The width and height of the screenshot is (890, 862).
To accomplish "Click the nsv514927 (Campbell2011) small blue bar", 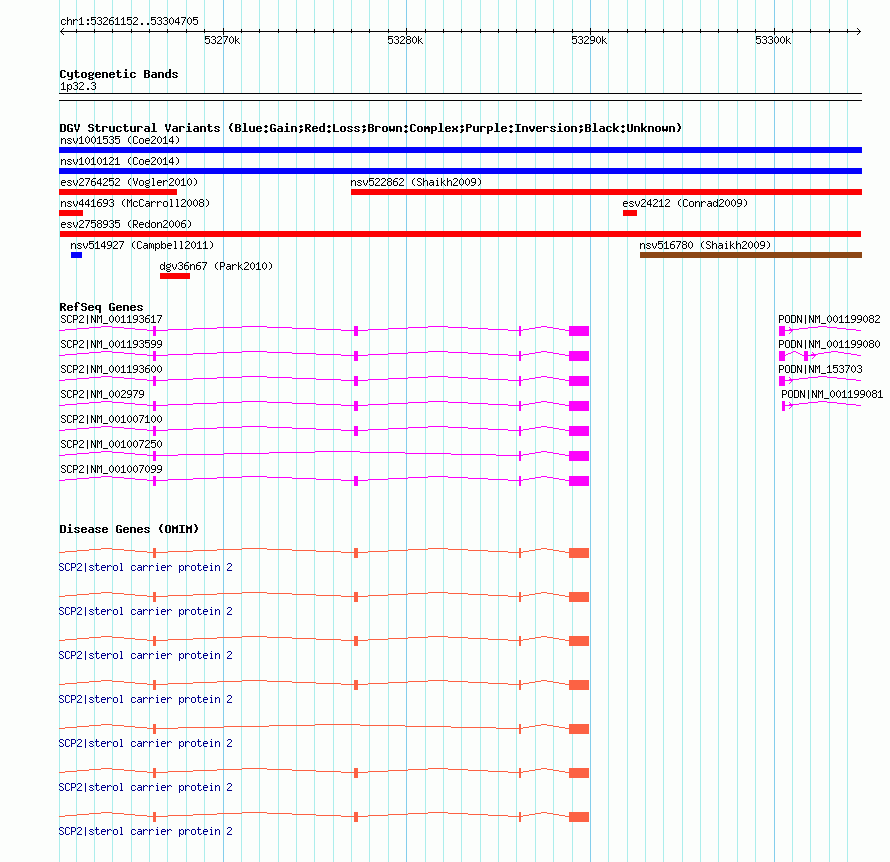I will [76, 255].
